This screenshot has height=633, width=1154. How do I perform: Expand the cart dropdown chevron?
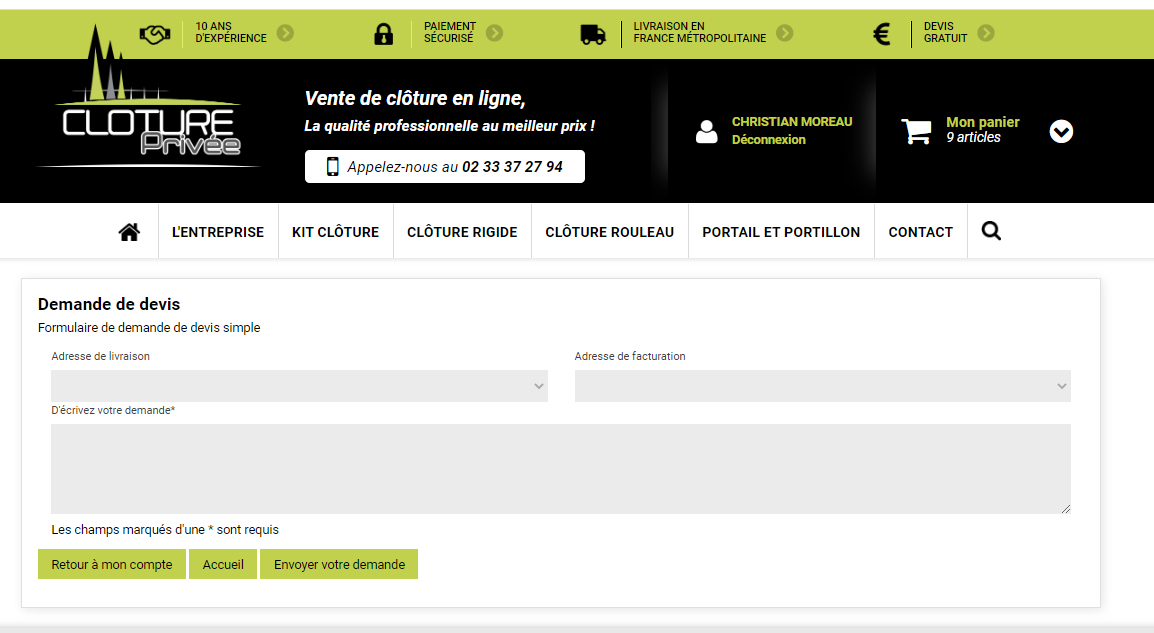pos(1061,132)
